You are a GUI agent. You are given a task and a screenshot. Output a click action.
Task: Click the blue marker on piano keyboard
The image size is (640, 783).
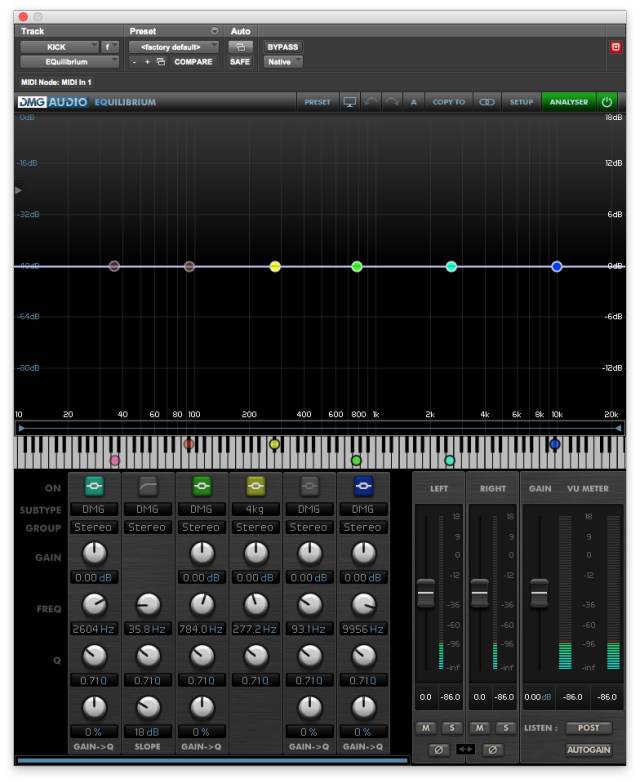pos(555,443)
